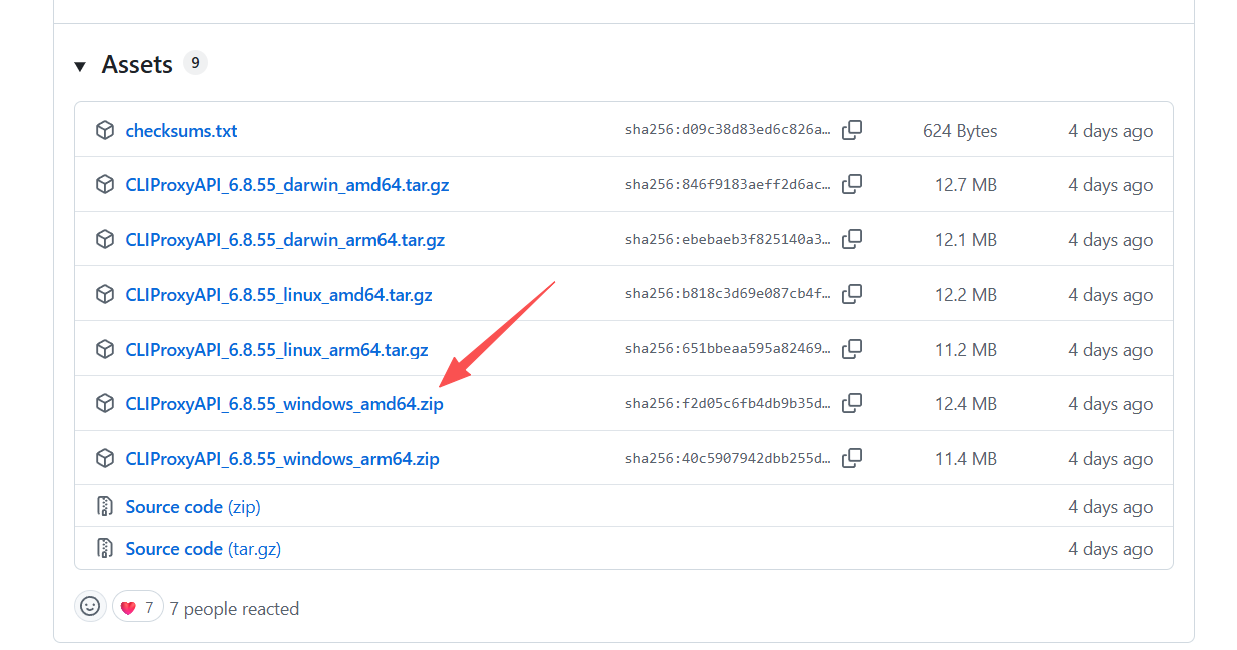
Task: Download CLIProxyAPI_6.8.55_windows_arm64.zip
Action: coord(283,459)
